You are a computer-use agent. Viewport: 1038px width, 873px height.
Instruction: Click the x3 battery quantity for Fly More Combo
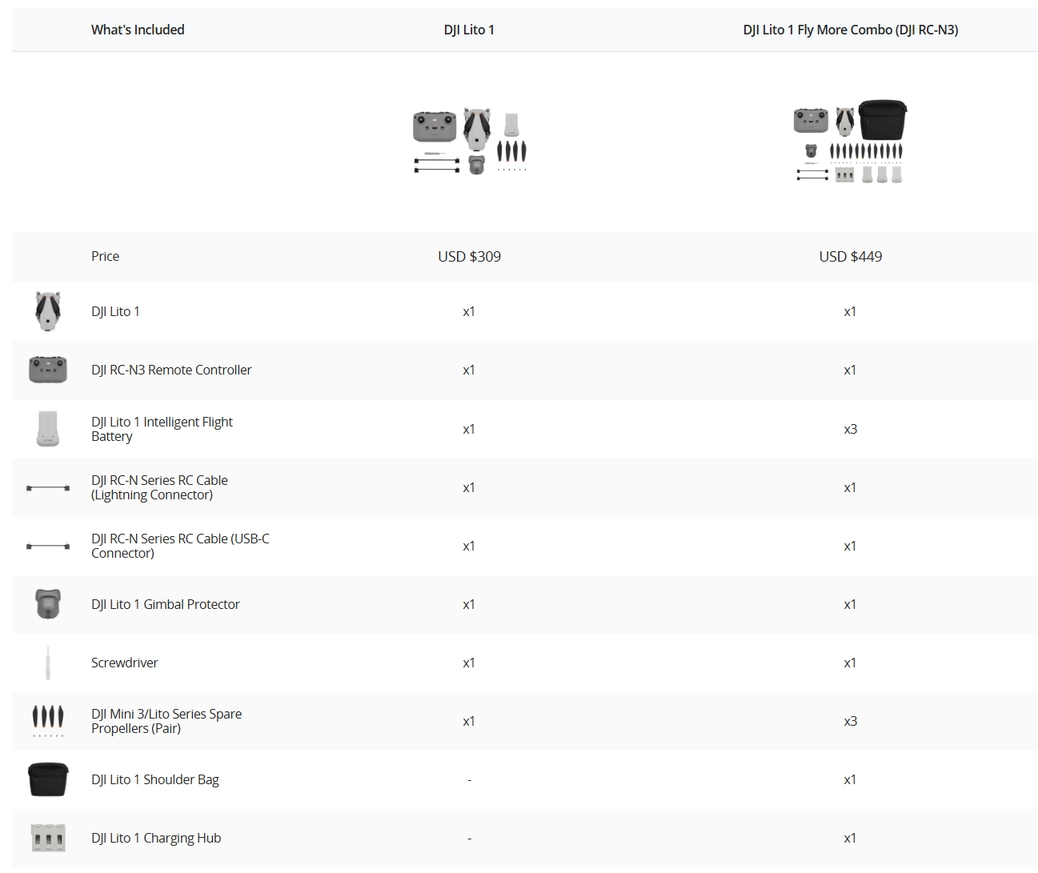coord(851,429)
